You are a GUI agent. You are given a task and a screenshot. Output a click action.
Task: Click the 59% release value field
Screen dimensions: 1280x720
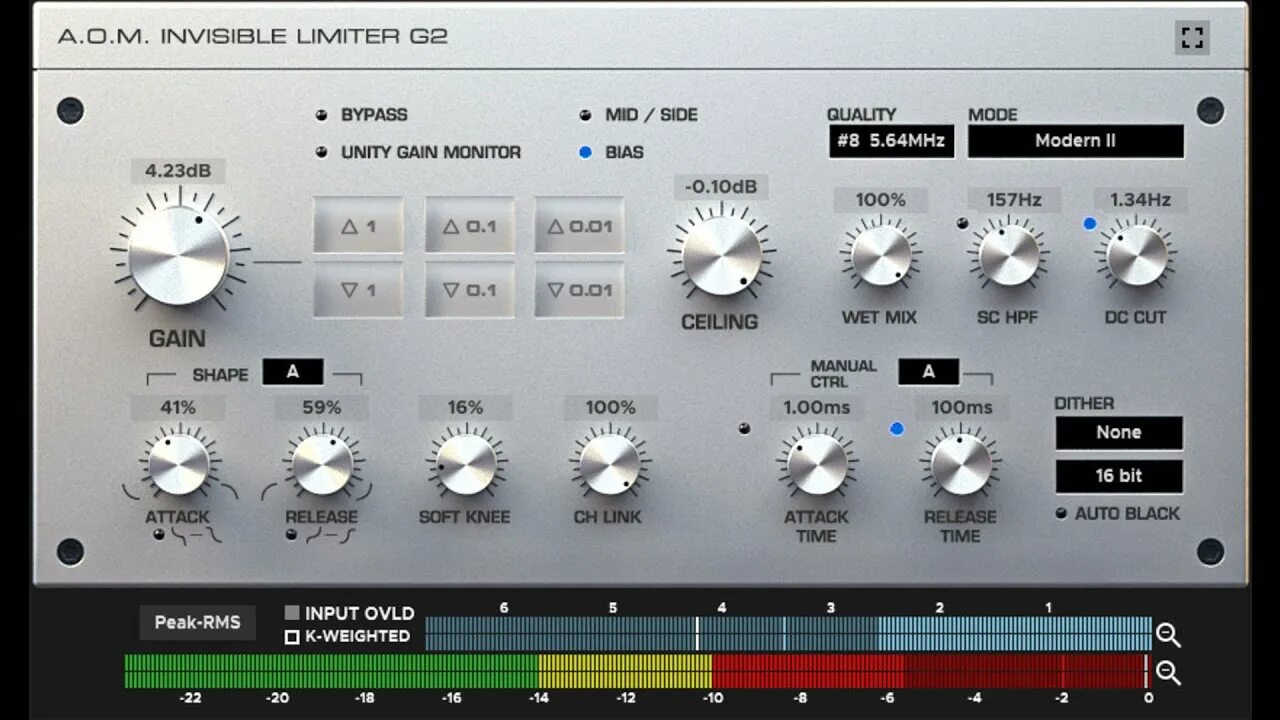[x=322, y=408]
